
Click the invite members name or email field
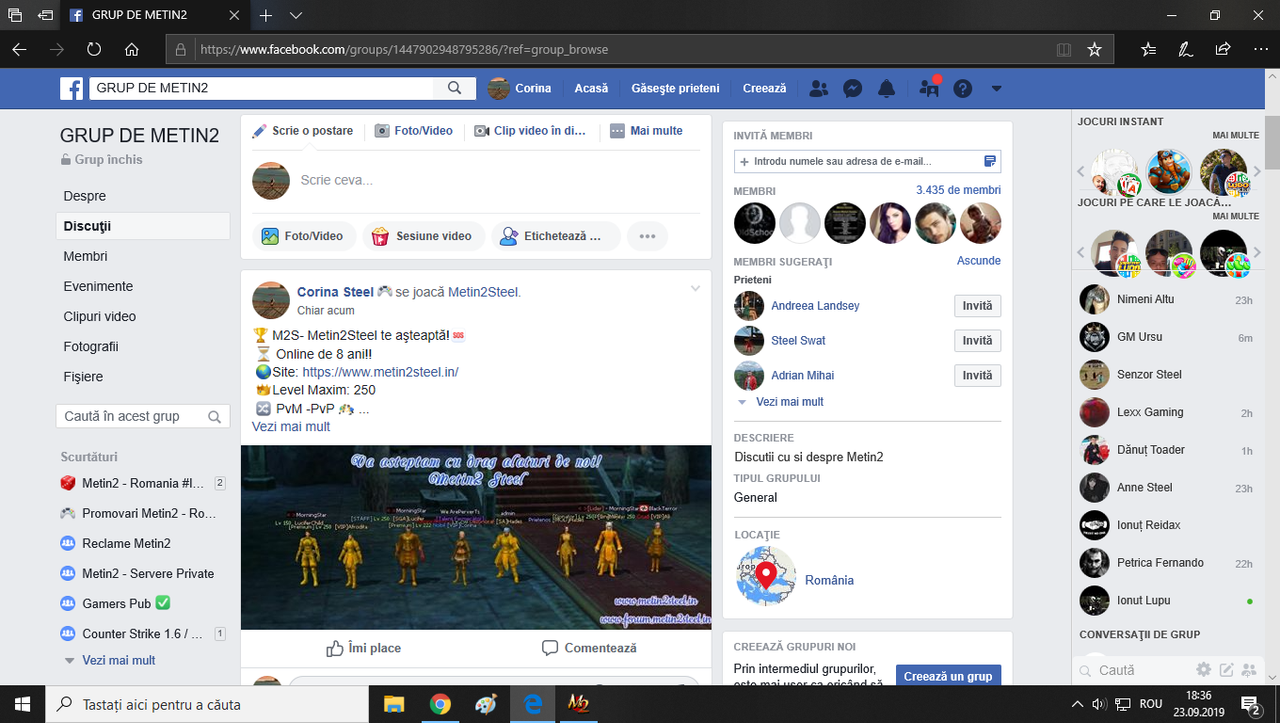(867, 161)
